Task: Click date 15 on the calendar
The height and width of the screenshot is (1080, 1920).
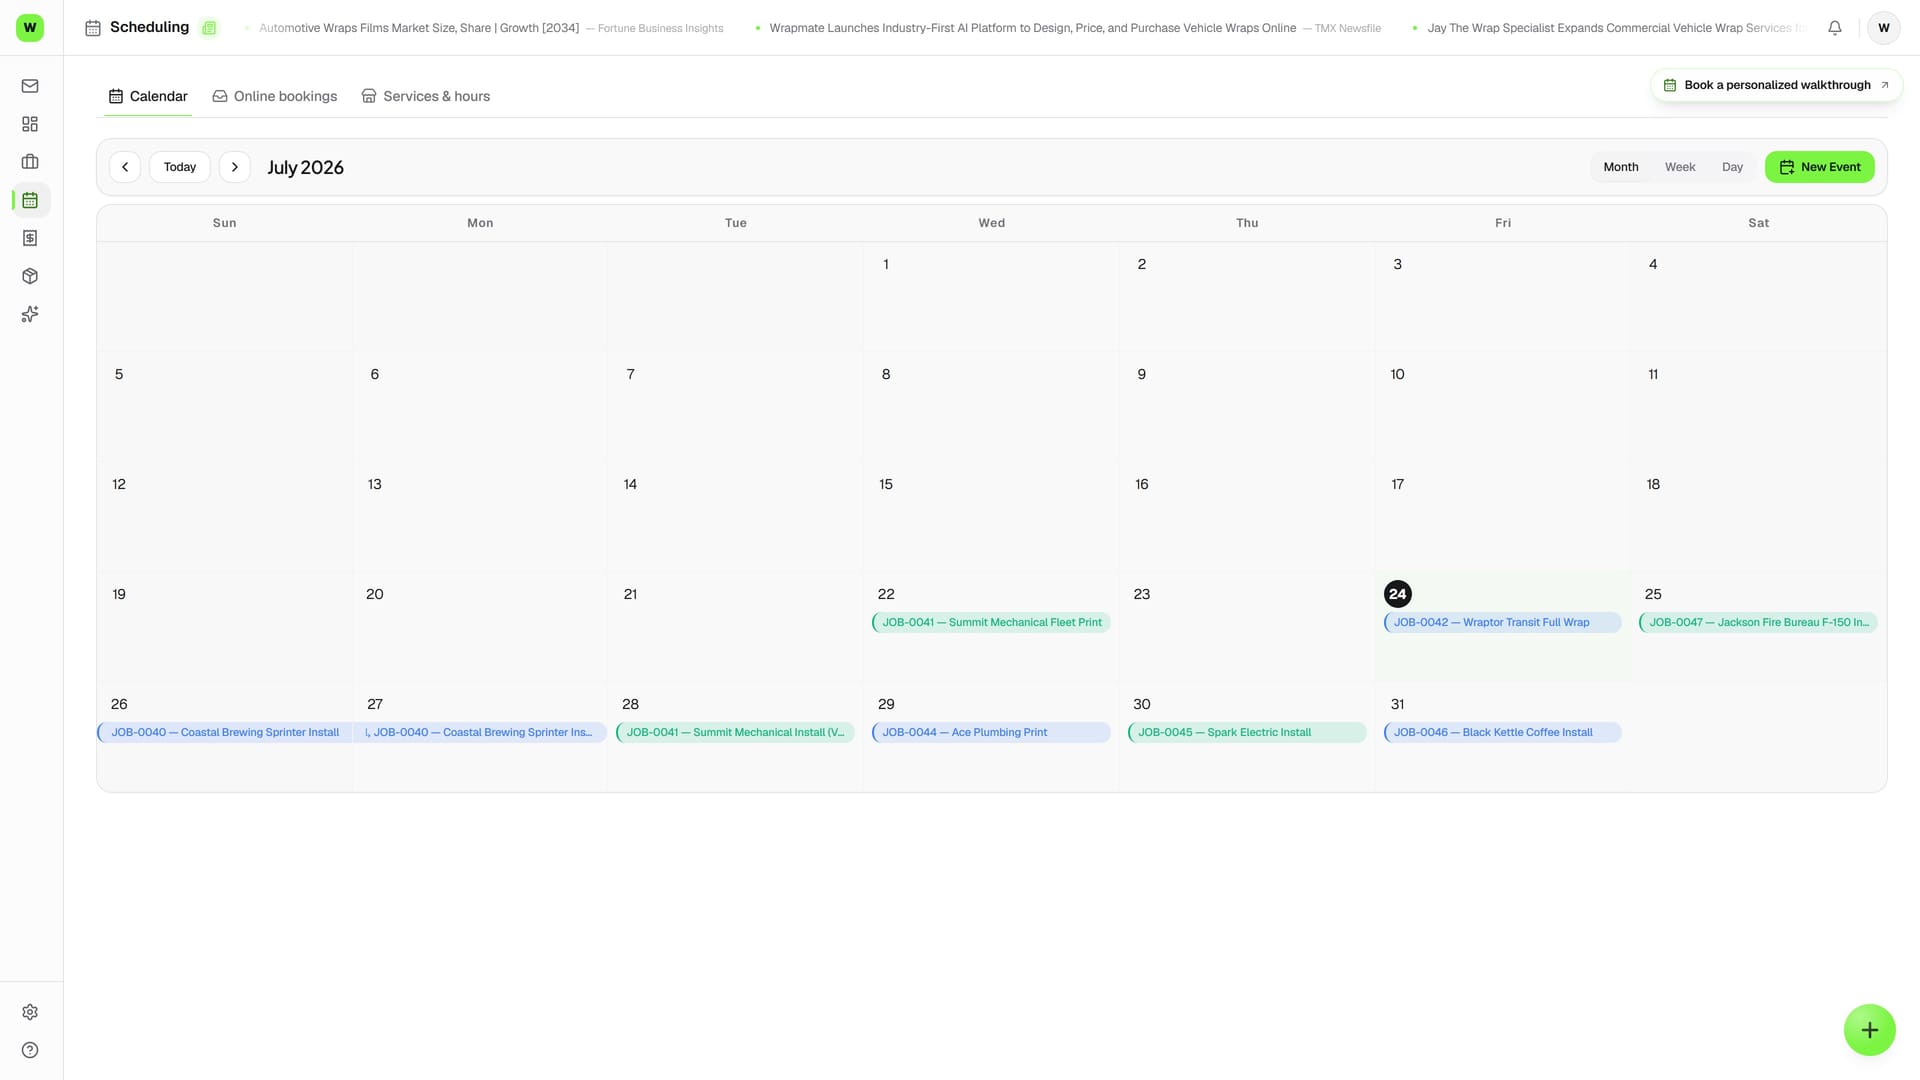Action: click(886, 484)
